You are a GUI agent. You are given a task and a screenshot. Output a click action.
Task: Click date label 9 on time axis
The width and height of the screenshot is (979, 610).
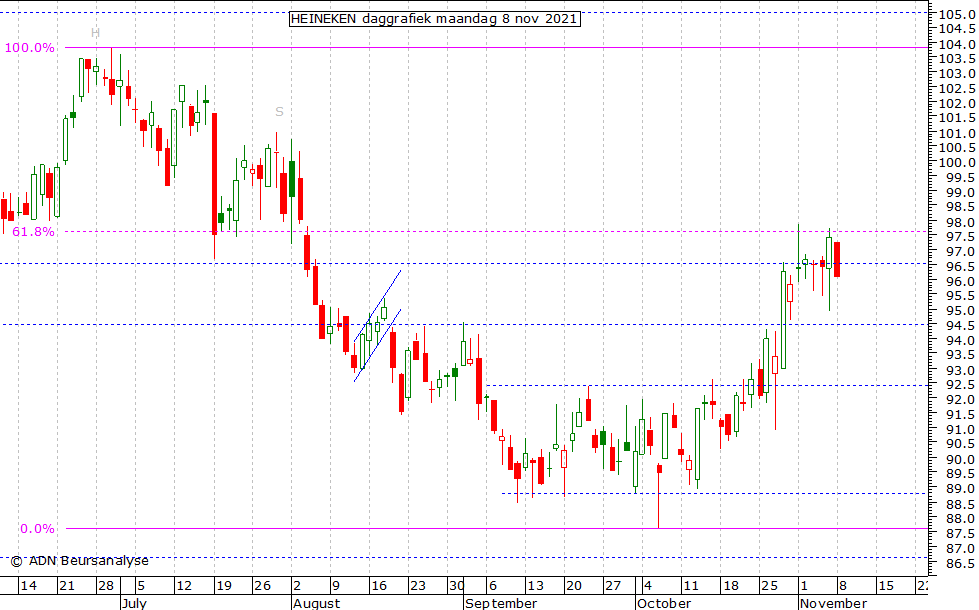(335, 586)
